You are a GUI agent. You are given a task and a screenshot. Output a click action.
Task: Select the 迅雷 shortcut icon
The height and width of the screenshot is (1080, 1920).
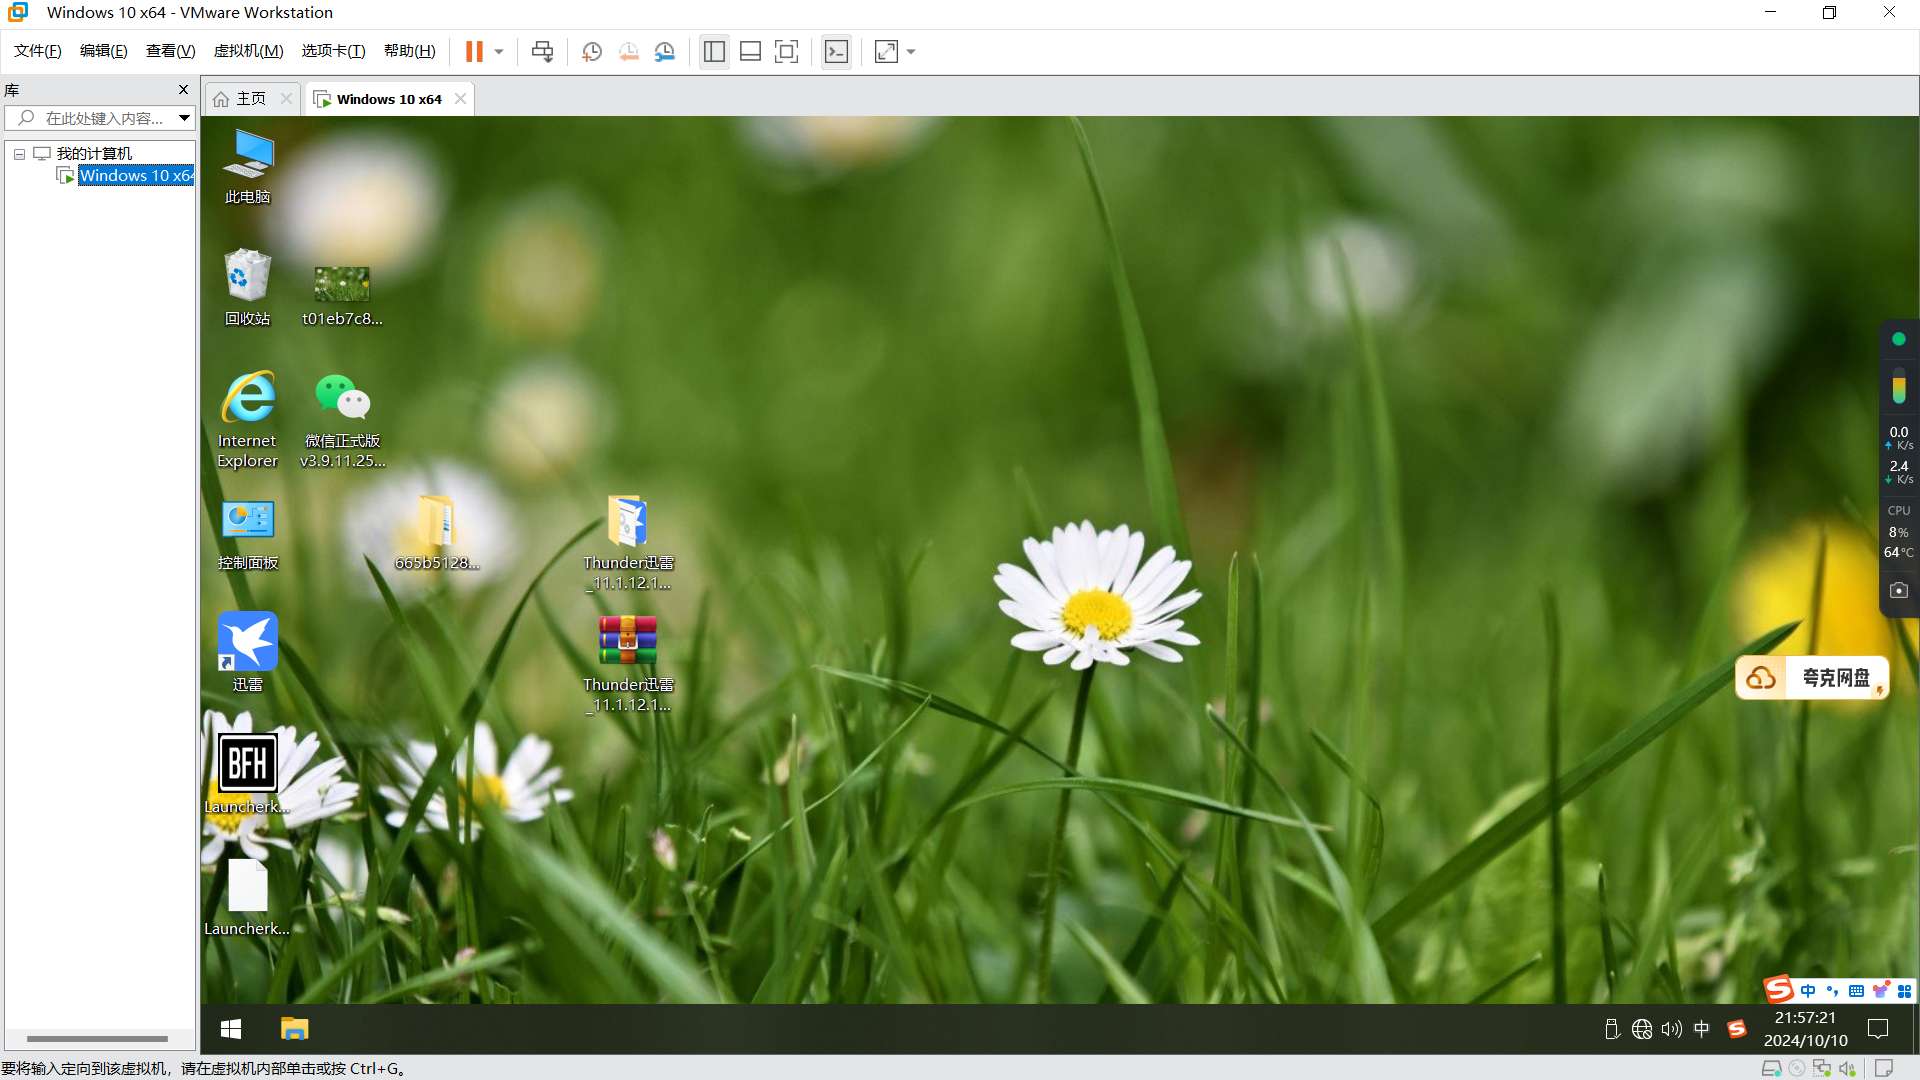click(247, 652)
